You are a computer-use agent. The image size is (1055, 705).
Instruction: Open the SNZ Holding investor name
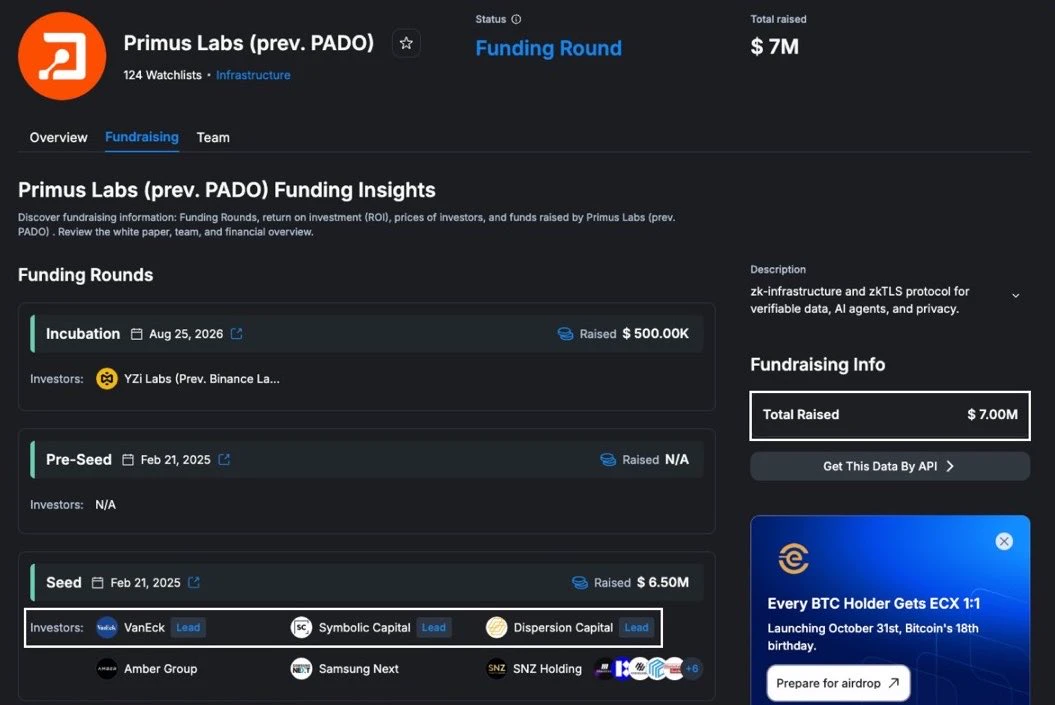(547, 669)
